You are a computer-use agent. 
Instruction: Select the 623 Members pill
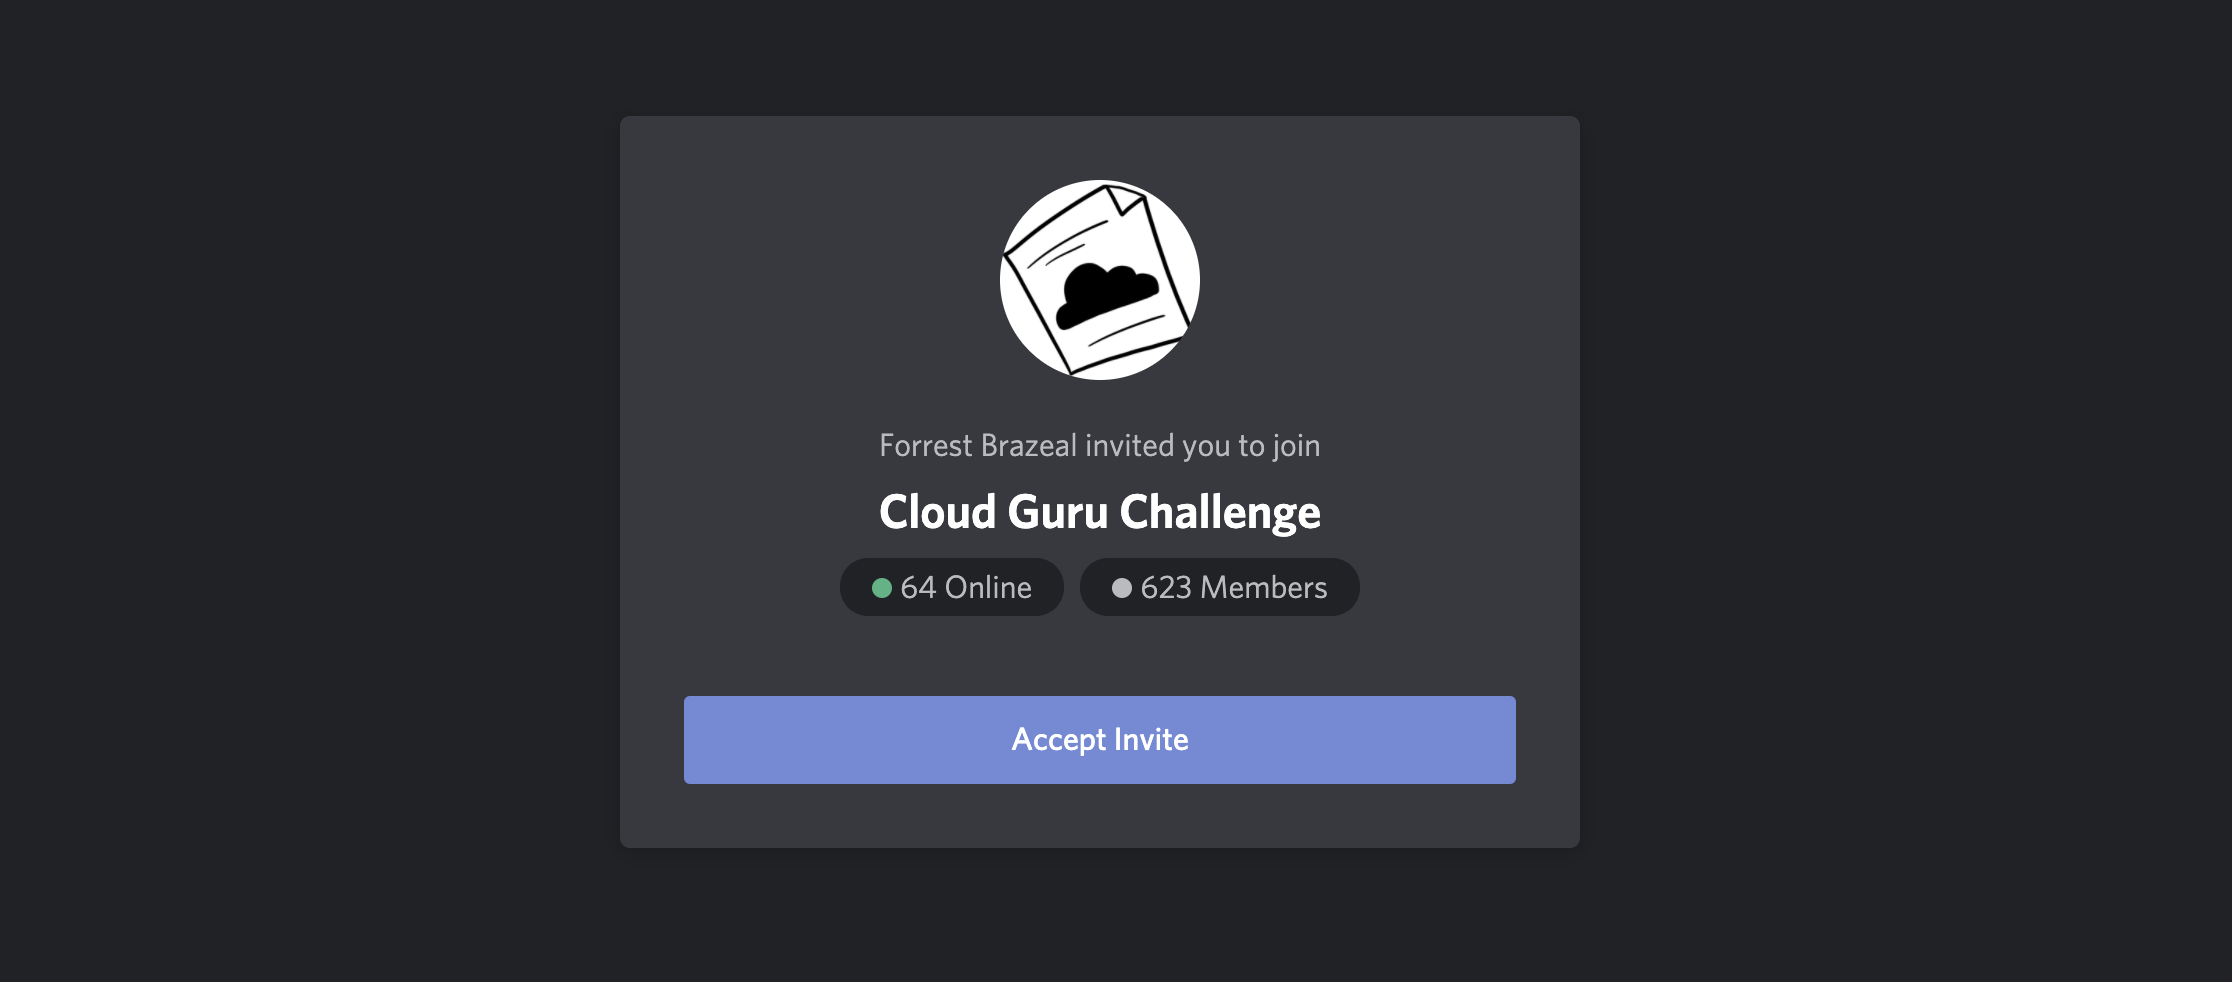[x=1220, y=587]
